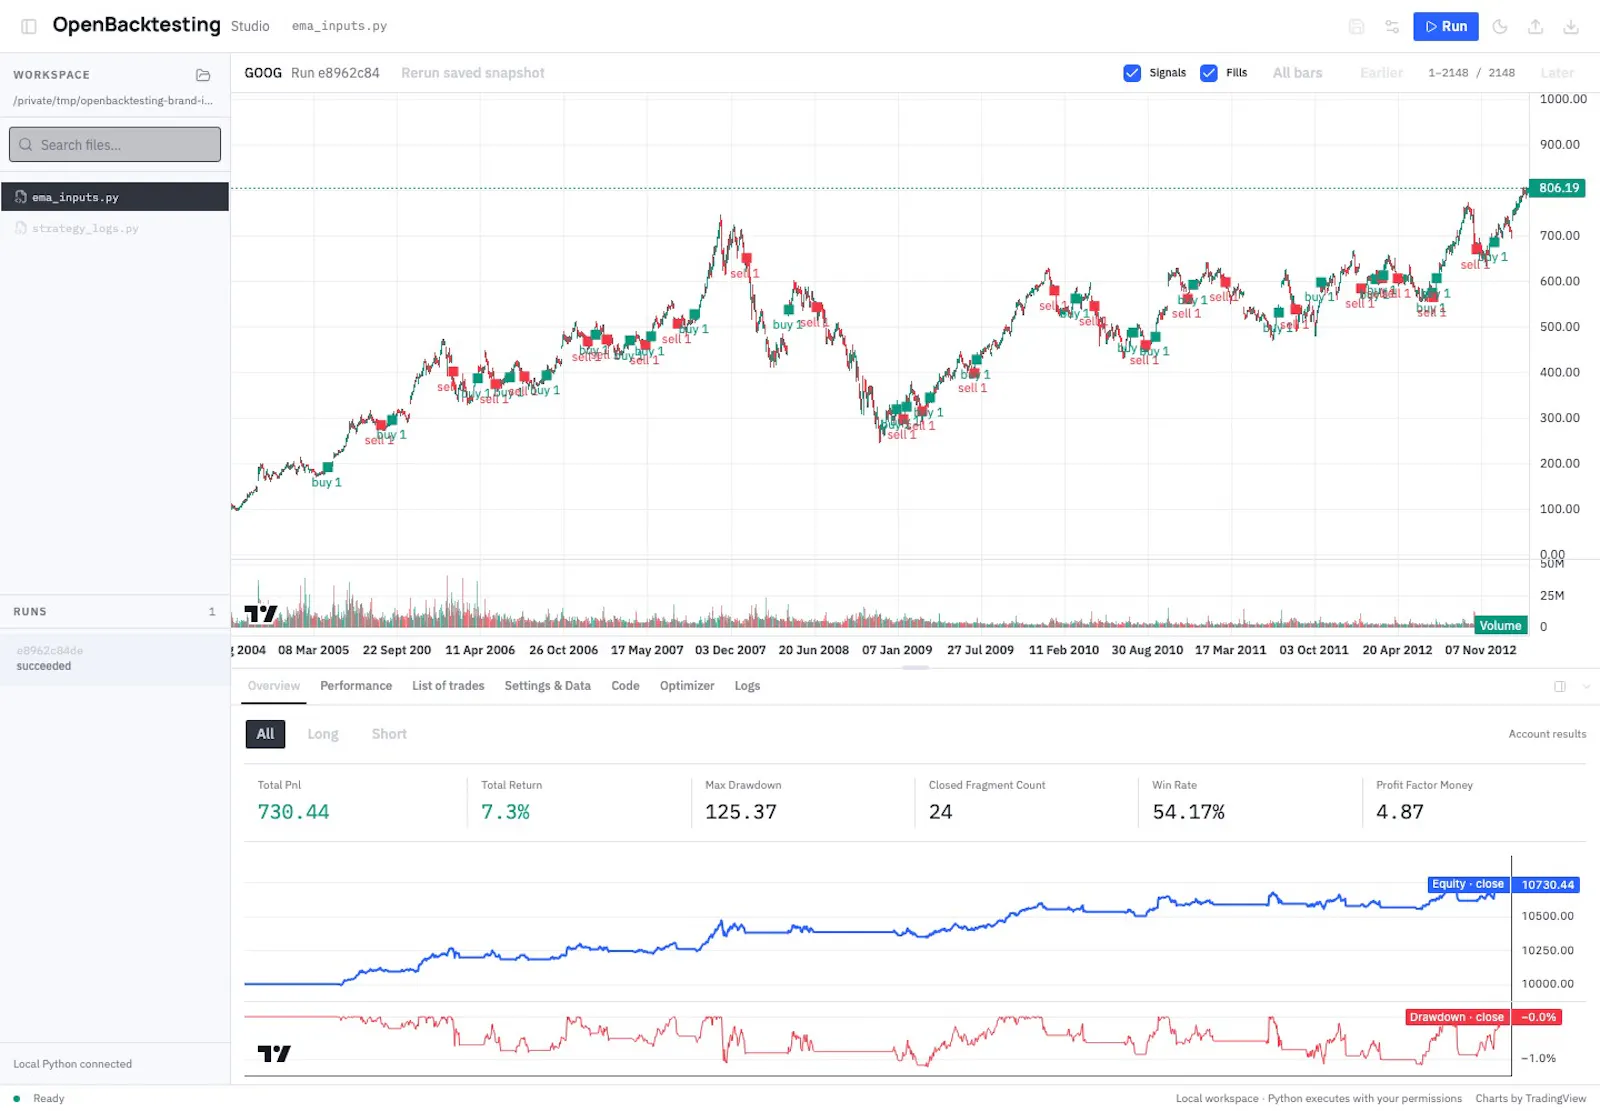The image size is (1600, 1111).
Task: Open the Settings & Data tab
Action: click(547, 686)
